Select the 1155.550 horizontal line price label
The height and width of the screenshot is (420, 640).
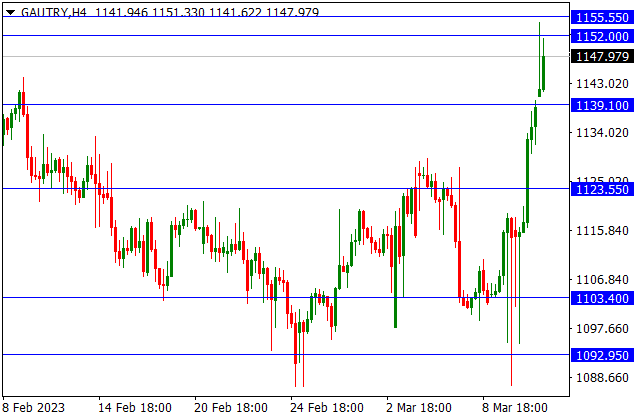[602, 18]
